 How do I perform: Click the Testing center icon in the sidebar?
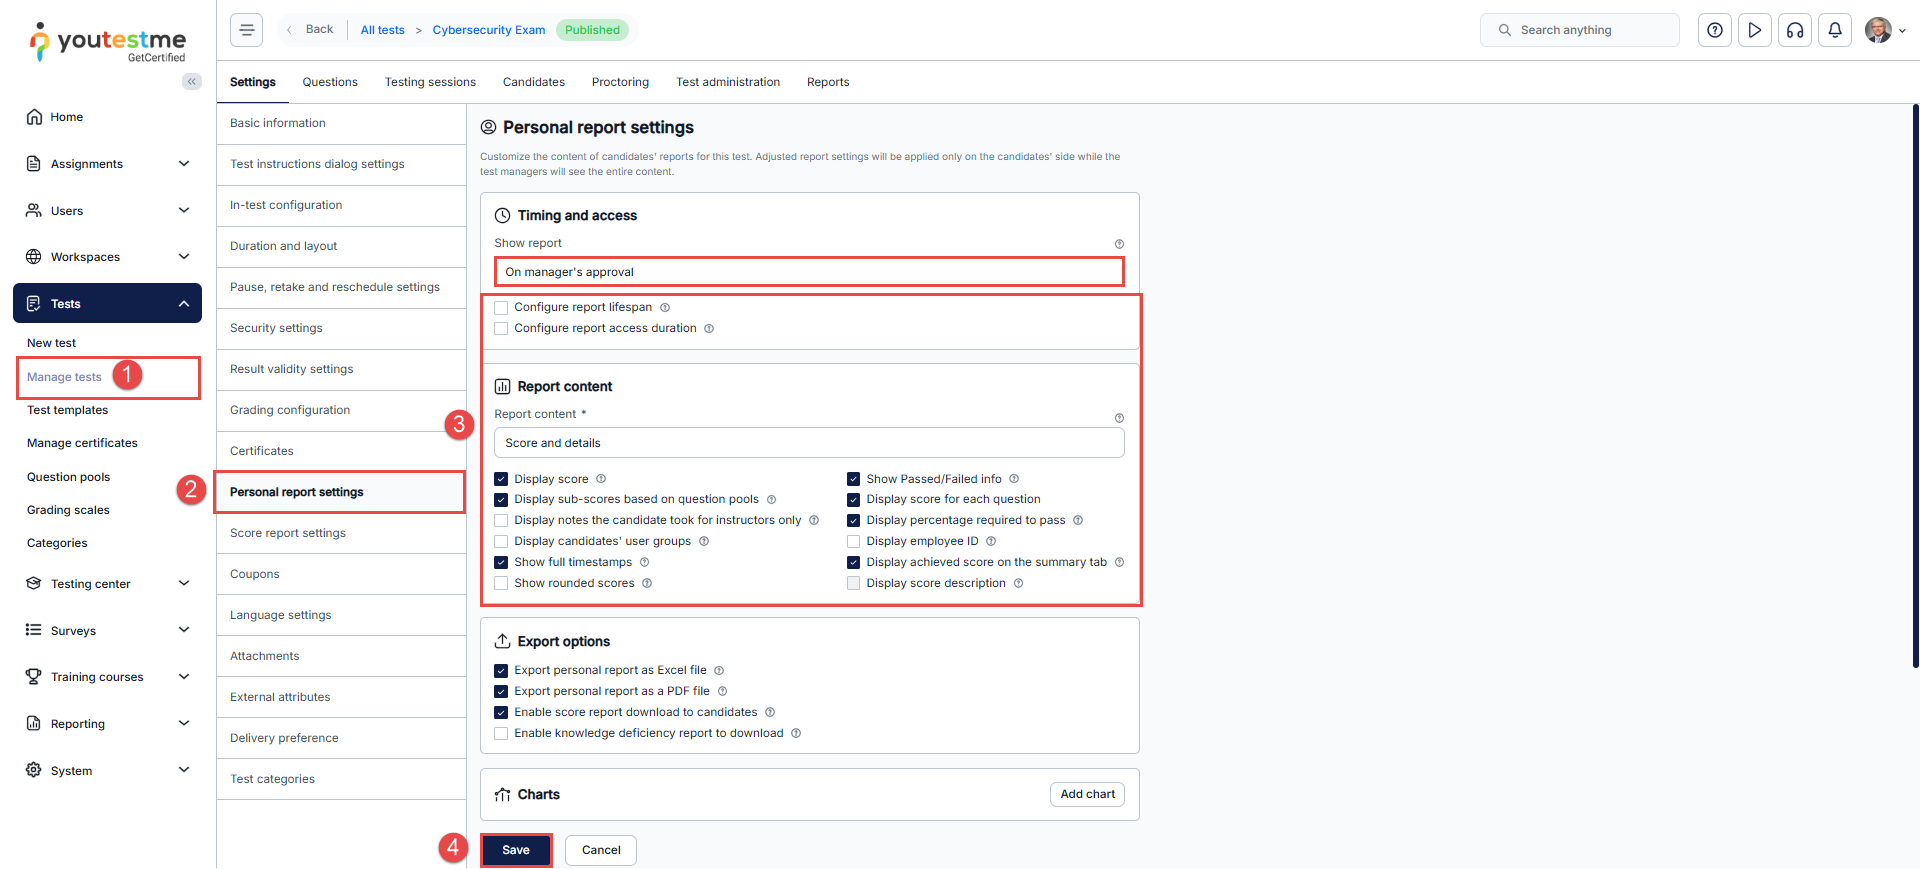(34, 584)
